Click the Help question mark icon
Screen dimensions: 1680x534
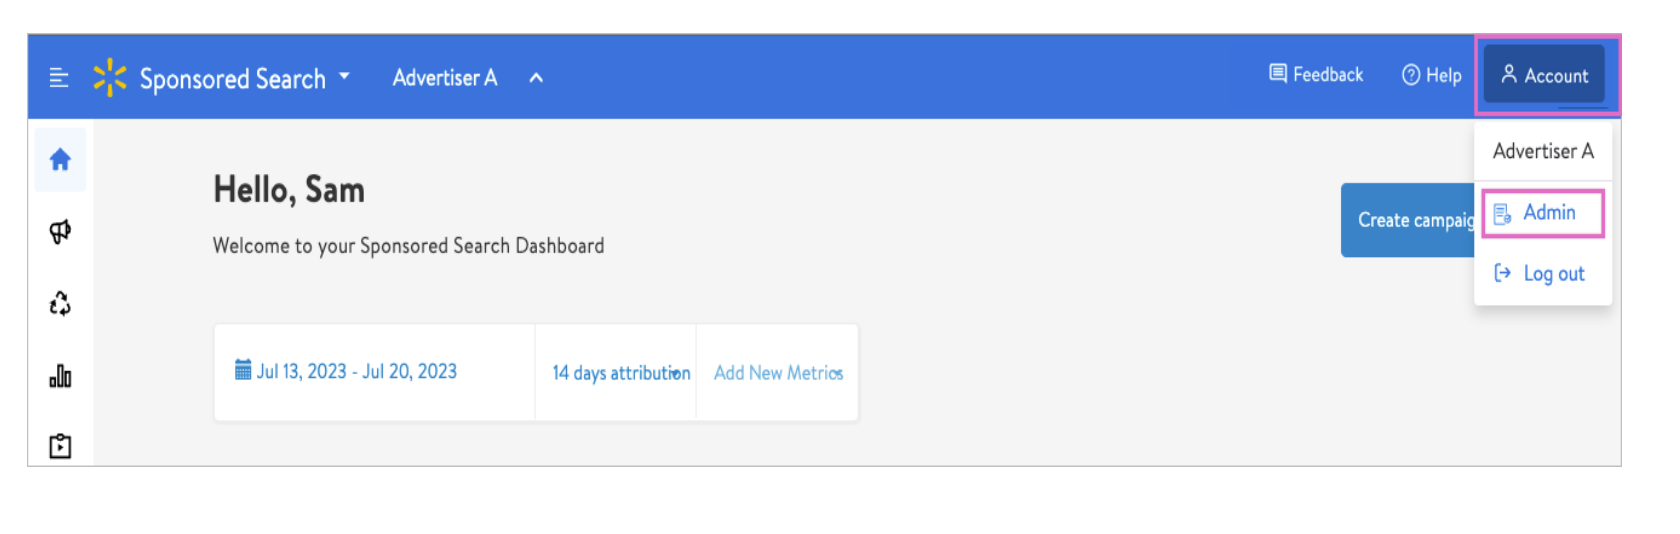(1411, 75)
